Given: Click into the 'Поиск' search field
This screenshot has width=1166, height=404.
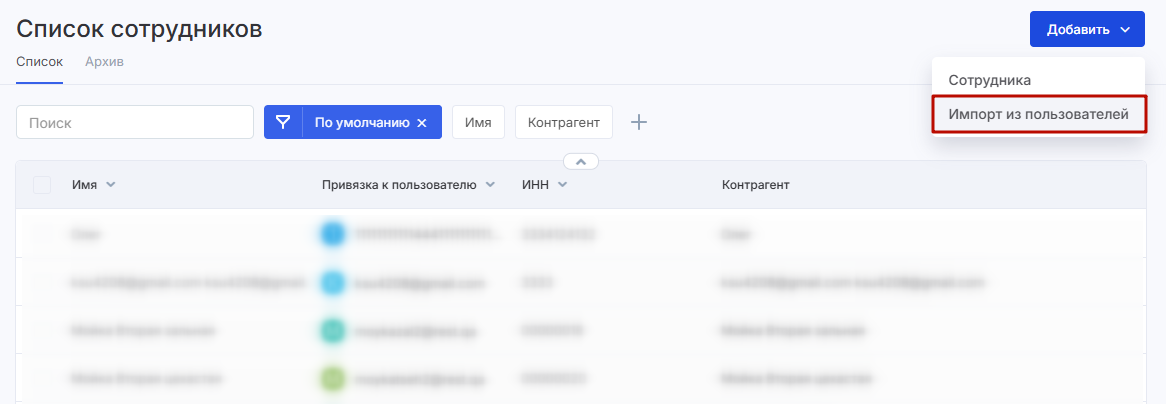Looking at the screenshot, I should click(x=135, y=122).
